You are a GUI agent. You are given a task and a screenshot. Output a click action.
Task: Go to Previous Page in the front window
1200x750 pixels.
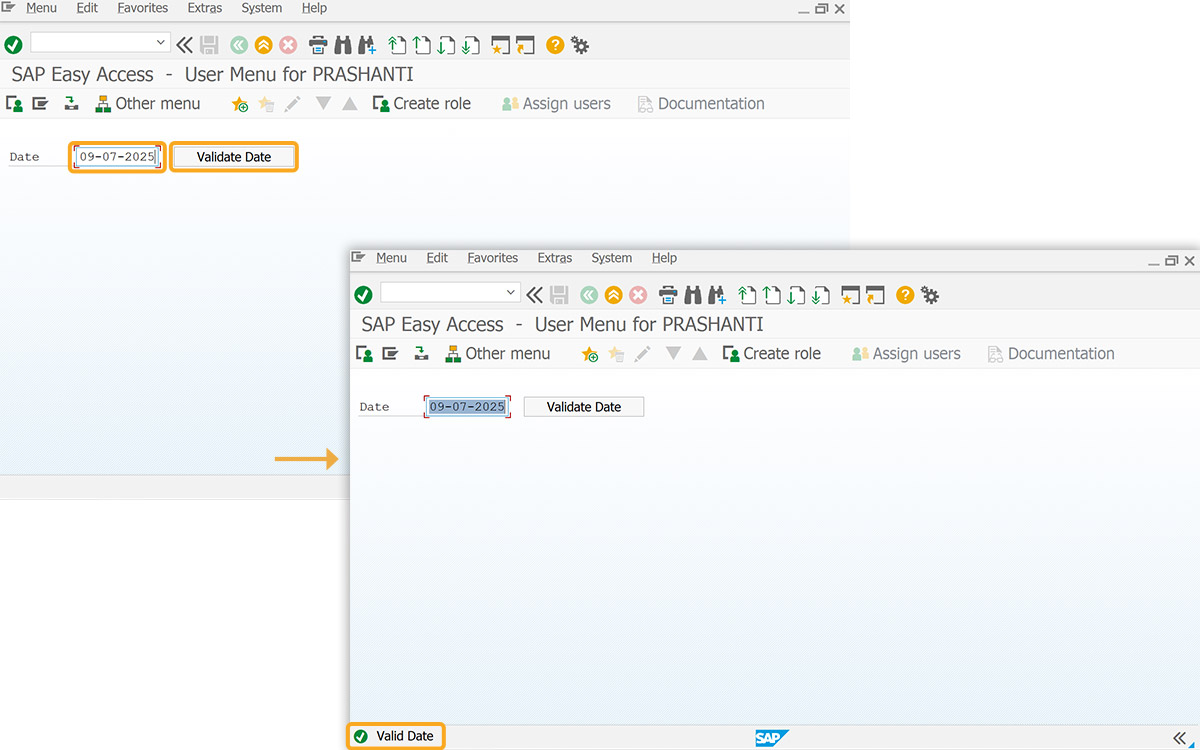[x=770, y=295]
